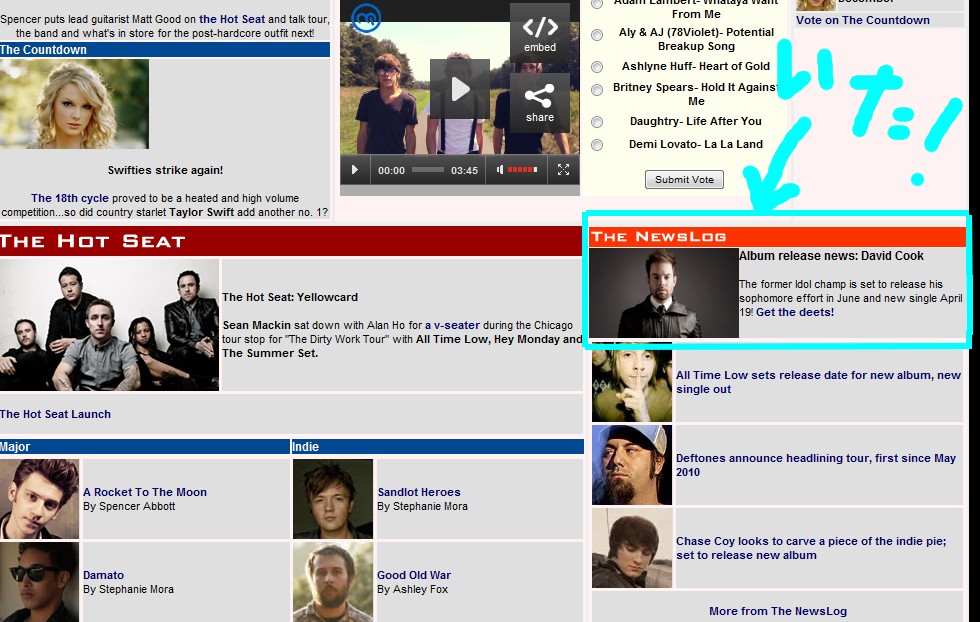Click the Indie section header
The height and width of the screenshot is (622, 980).
[x=438, y=446]
